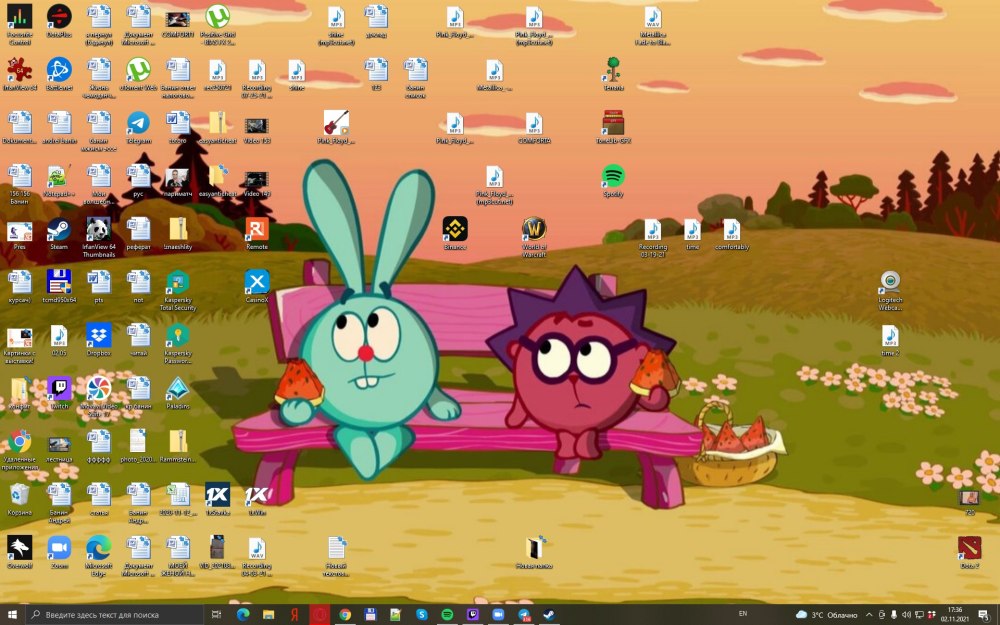Open the Telegram desktop shortcut
The image size is (1000, 625).
click(138, 128)
